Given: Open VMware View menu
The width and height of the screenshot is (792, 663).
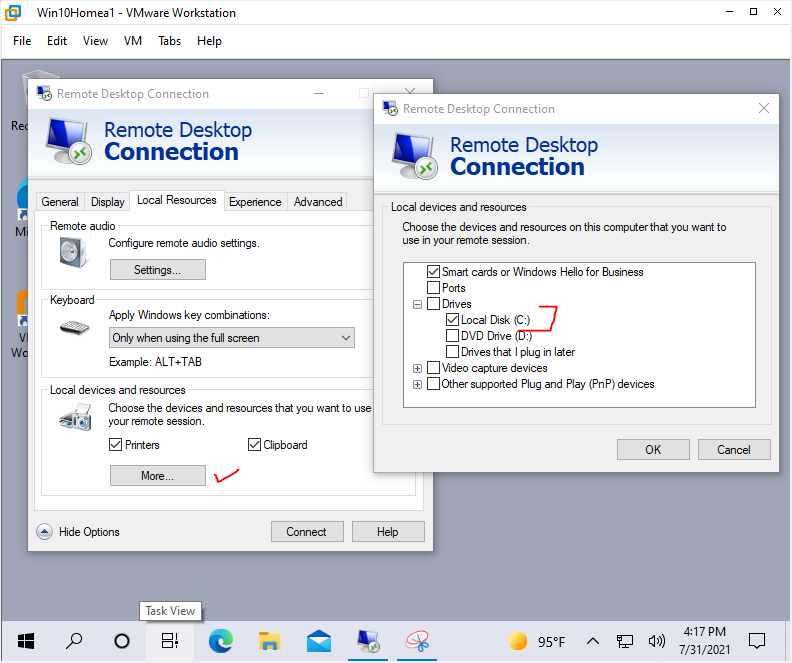Looking at the screenshot, I should click(95, 41).
